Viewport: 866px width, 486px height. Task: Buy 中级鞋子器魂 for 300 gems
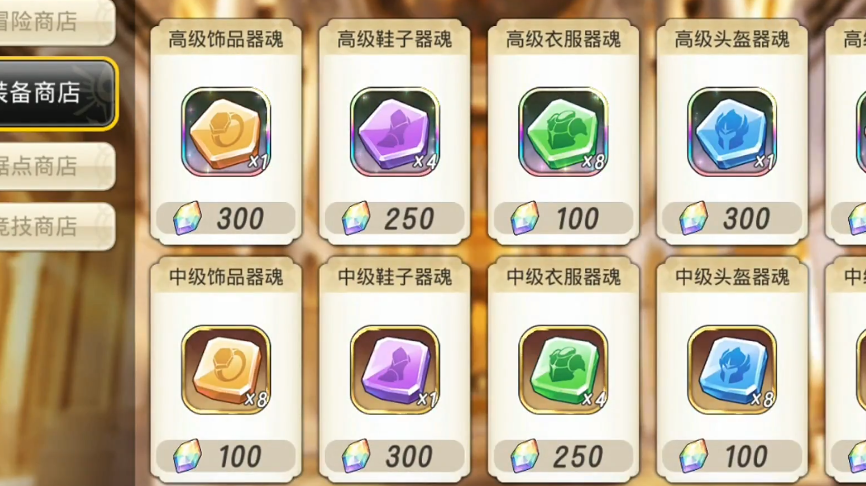[x=395, y=456]
